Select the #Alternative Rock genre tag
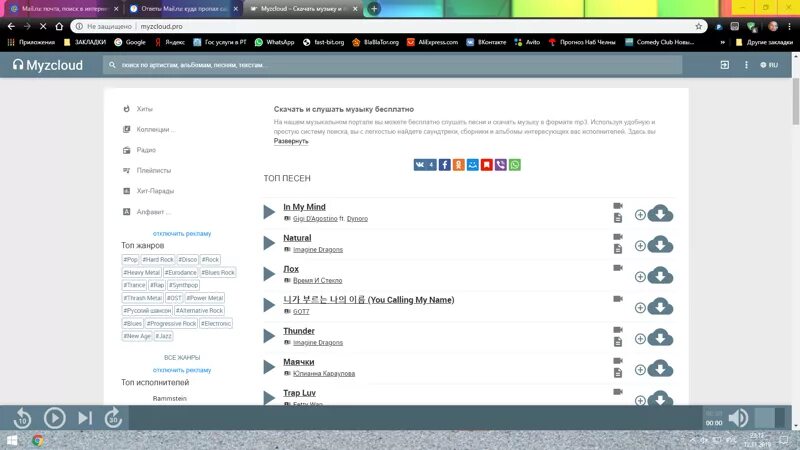 tap(199, 310)
